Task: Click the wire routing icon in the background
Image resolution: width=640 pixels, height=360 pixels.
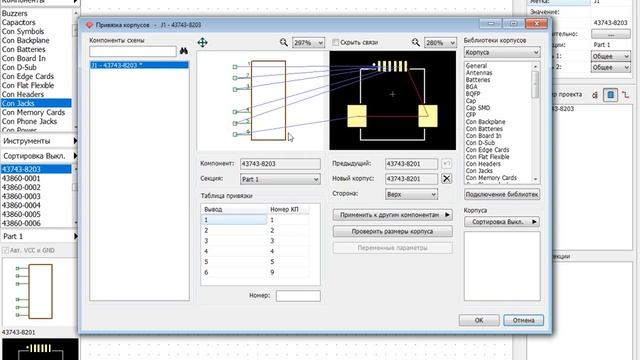Action: tap(625, 95)
